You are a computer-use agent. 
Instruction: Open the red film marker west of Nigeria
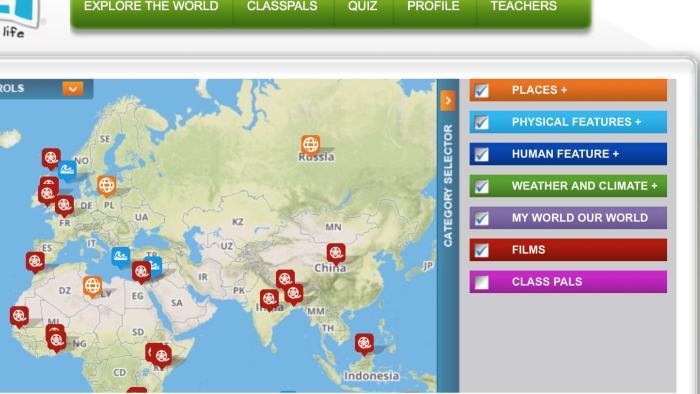point(56,341)
